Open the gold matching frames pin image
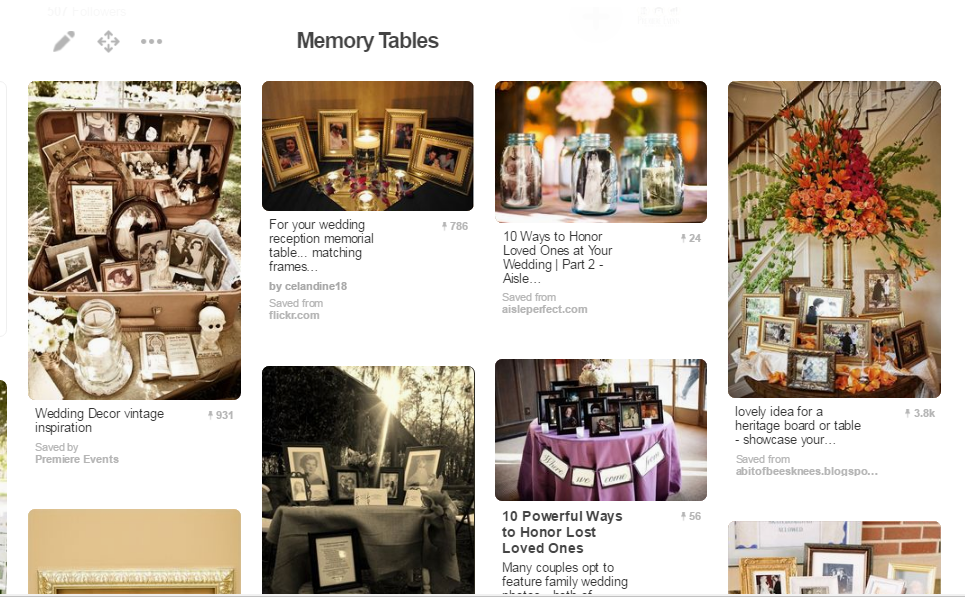This screenshot has width=965, height=597. pos(368,146)
